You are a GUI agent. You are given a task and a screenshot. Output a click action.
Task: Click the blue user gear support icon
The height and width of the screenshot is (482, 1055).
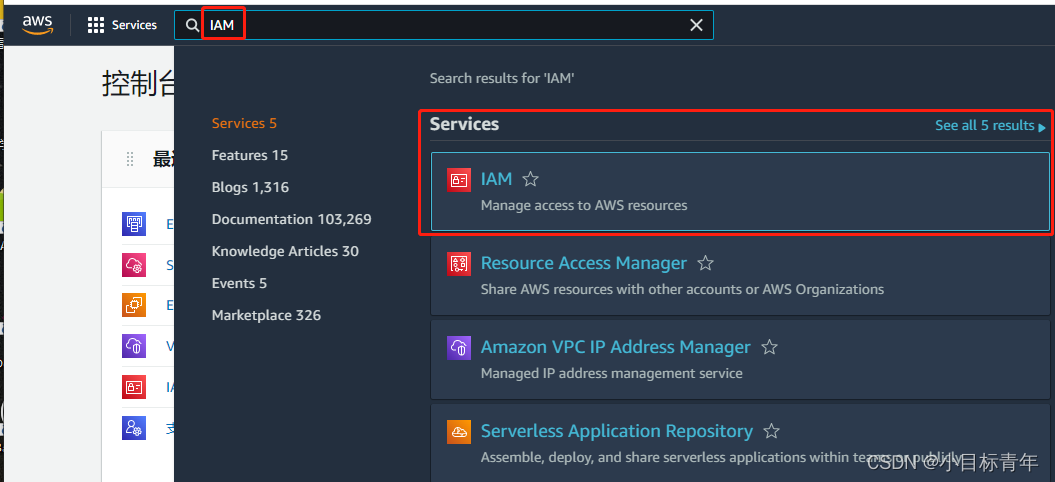pyautogui.click(x=134, y=428)
